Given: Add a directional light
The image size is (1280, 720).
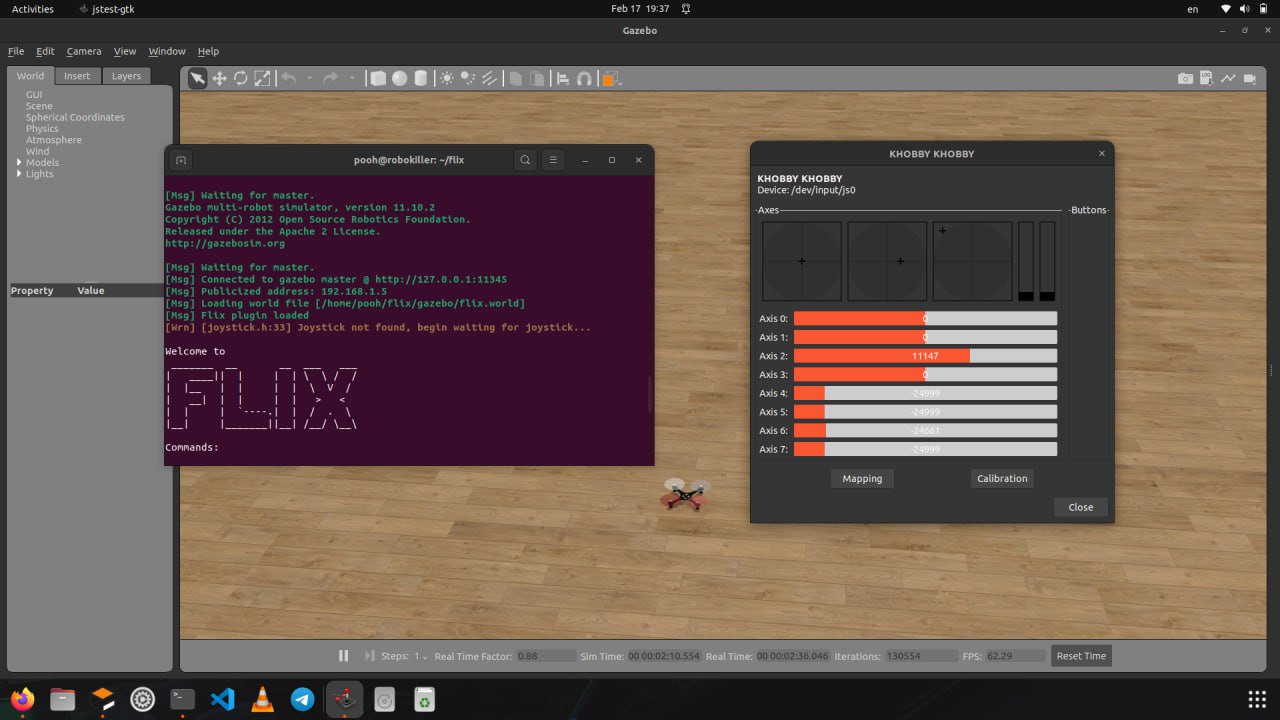Looking at the screenshot, I should tap(489, 78).
